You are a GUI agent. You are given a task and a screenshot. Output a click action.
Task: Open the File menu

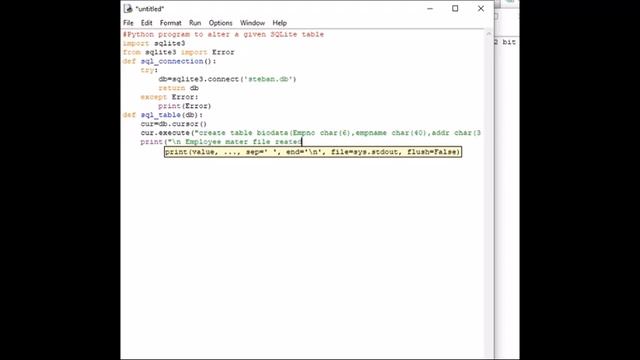tap(128, 23)
